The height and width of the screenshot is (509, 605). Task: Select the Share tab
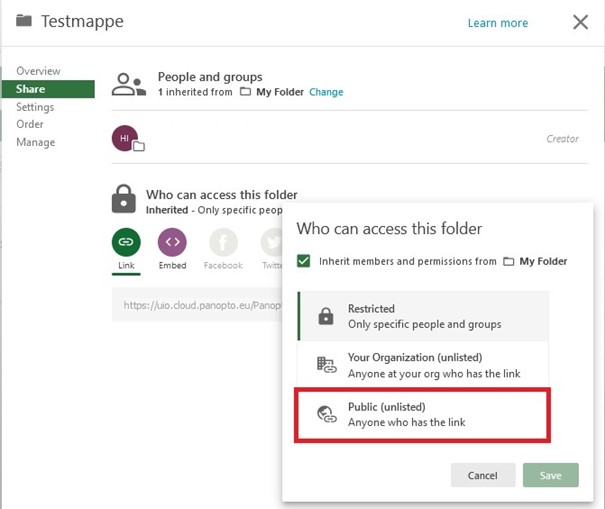(x=48, y=89)
